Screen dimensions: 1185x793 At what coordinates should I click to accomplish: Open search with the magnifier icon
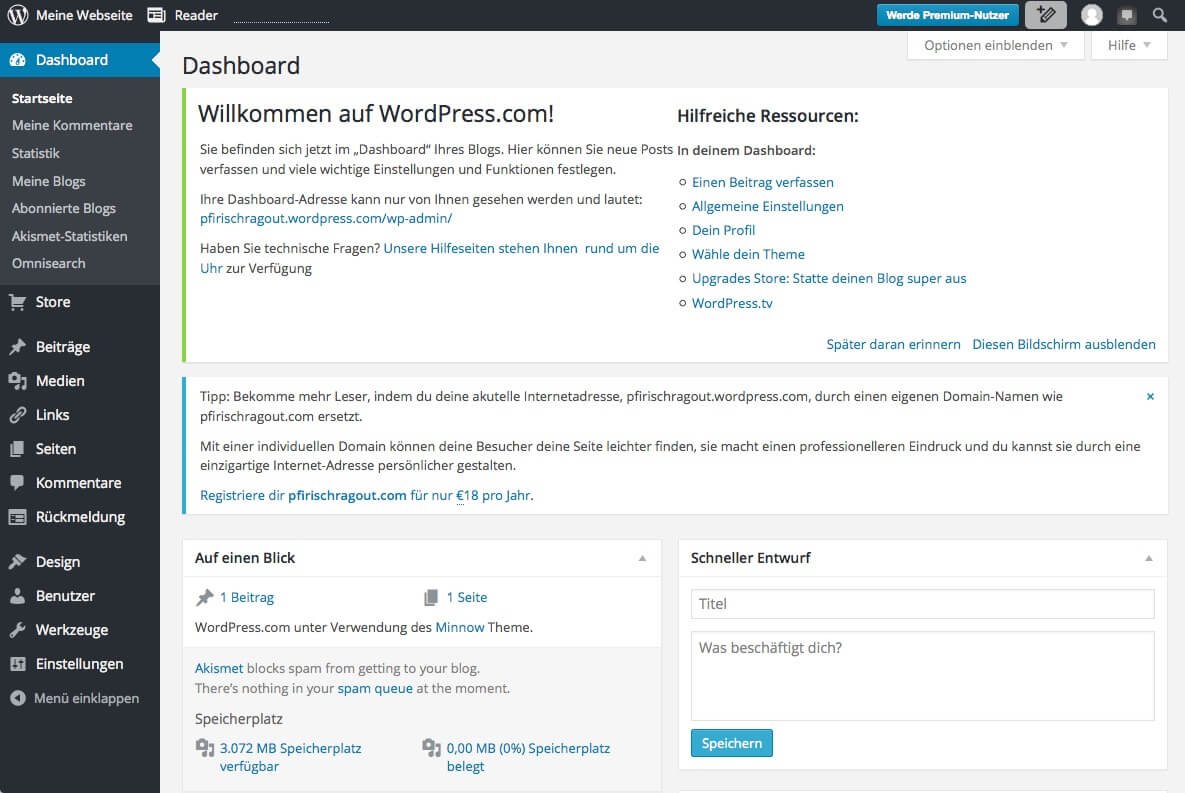coord(1159,14)
